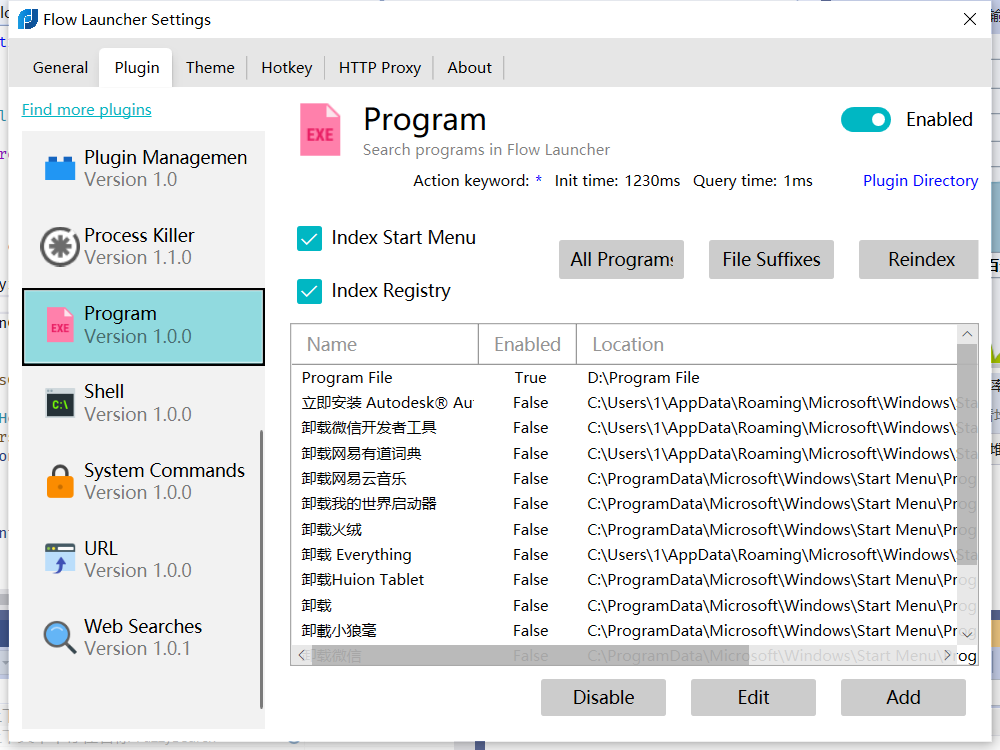This screenshot has height=750, width=1000.
Task: Select the Process Killer asterisk icon
Action: (60, 246)
